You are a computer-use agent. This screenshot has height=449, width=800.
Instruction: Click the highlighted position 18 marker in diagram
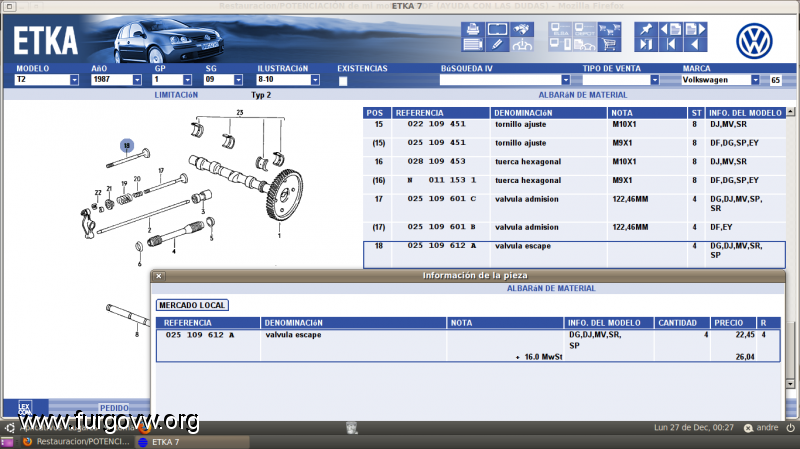coord(127,145)
